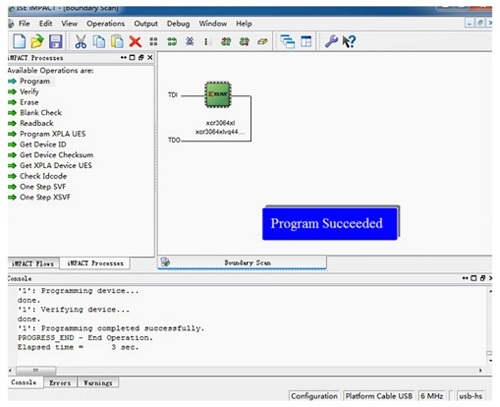Click the What's This help cursor icon
This screenshot has width=500, height=407.
[349, 41]
